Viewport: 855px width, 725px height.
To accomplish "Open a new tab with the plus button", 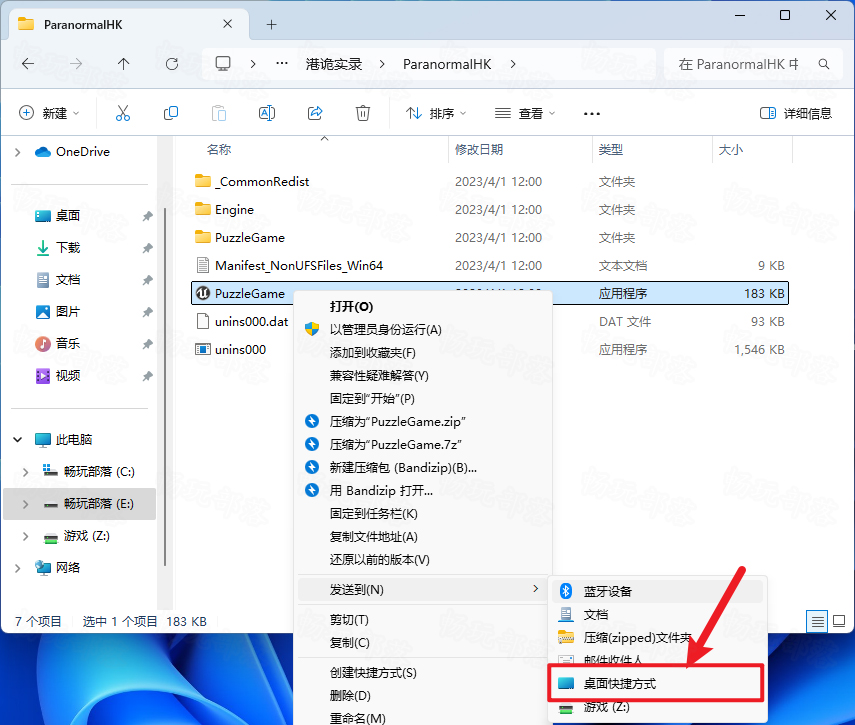I will (272, 25).
